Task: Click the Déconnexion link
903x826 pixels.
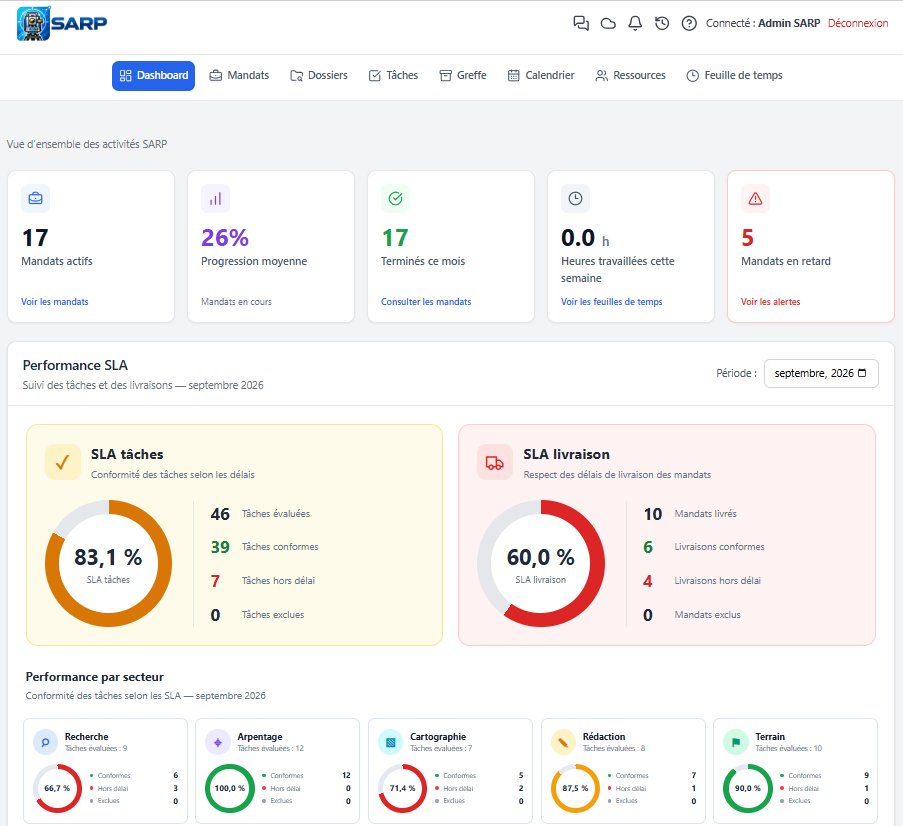Action: click(858, 23)
